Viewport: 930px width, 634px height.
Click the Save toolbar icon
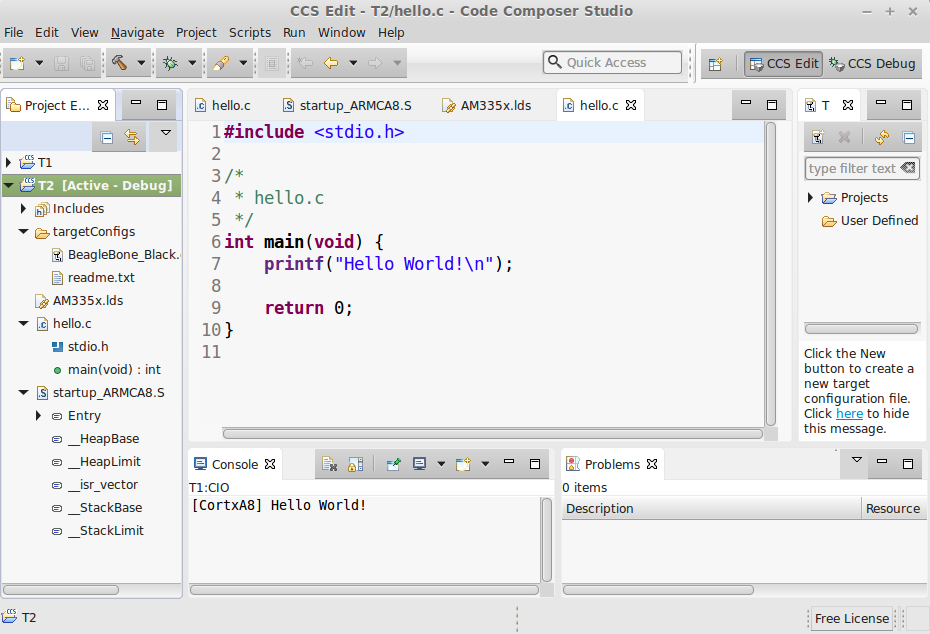(x=61, y=63)
